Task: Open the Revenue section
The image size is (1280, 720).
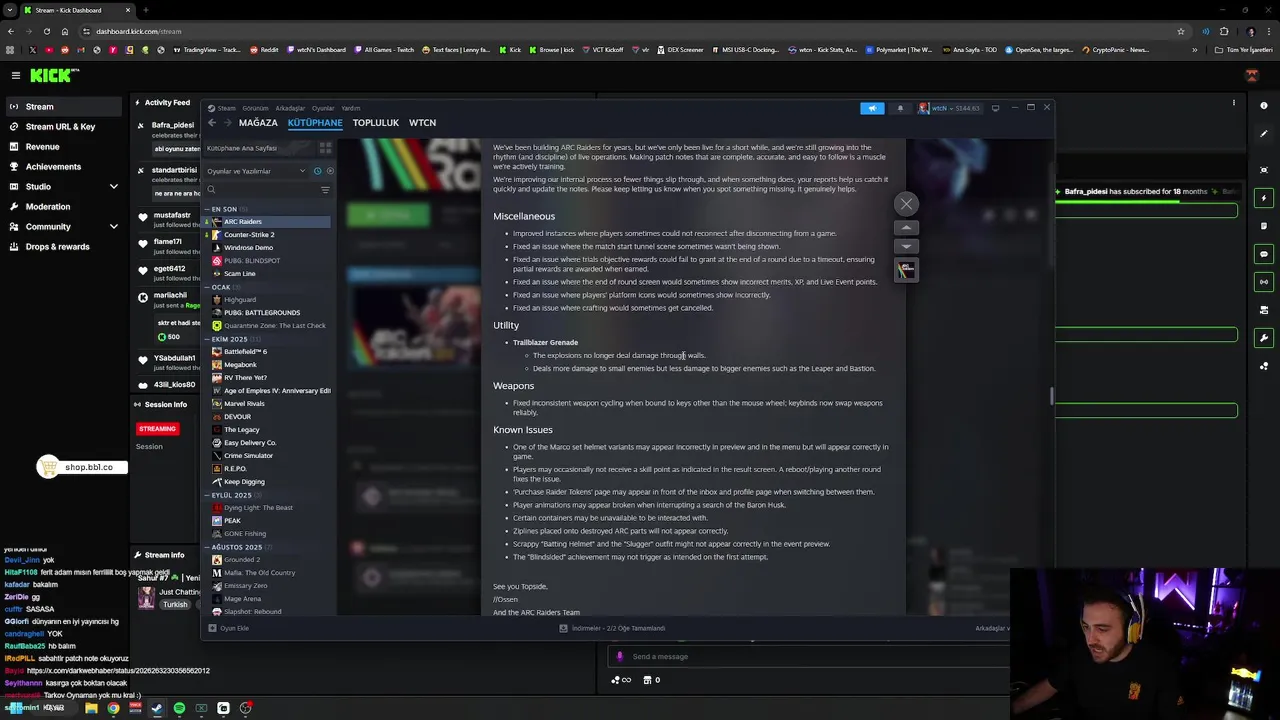Action: [62, 147]
